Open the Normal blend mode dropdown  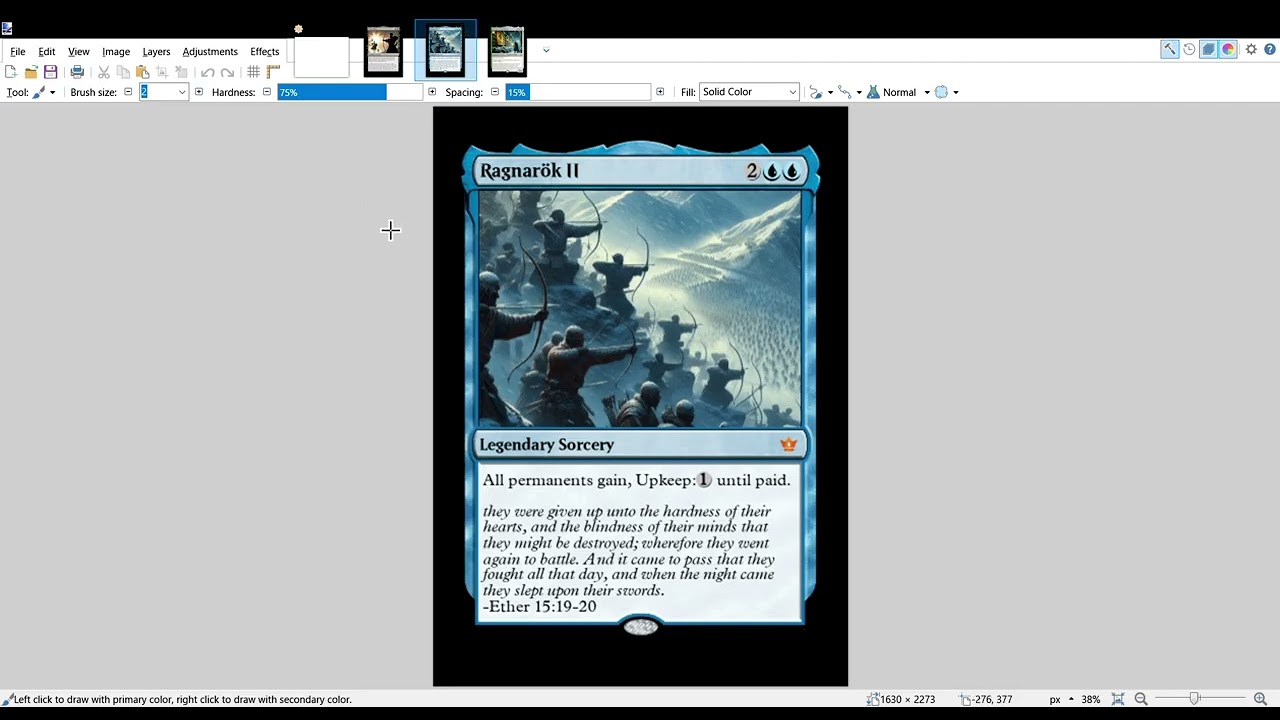coord(898,92)
